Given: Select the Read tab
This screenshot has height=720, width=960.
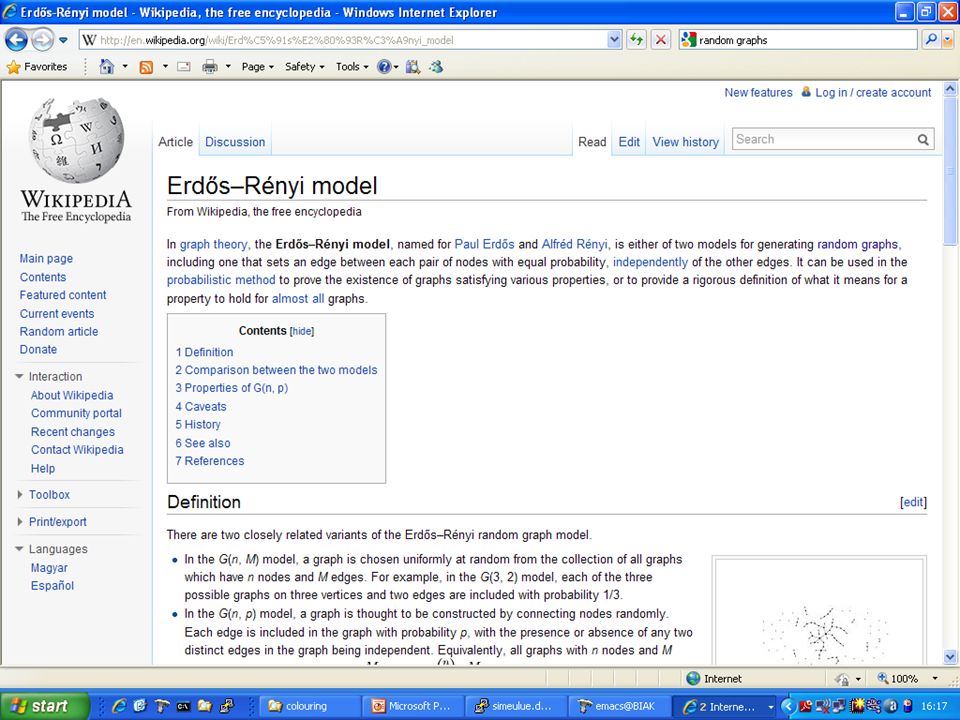Looking at the screenshot, I should pos(592,142).
